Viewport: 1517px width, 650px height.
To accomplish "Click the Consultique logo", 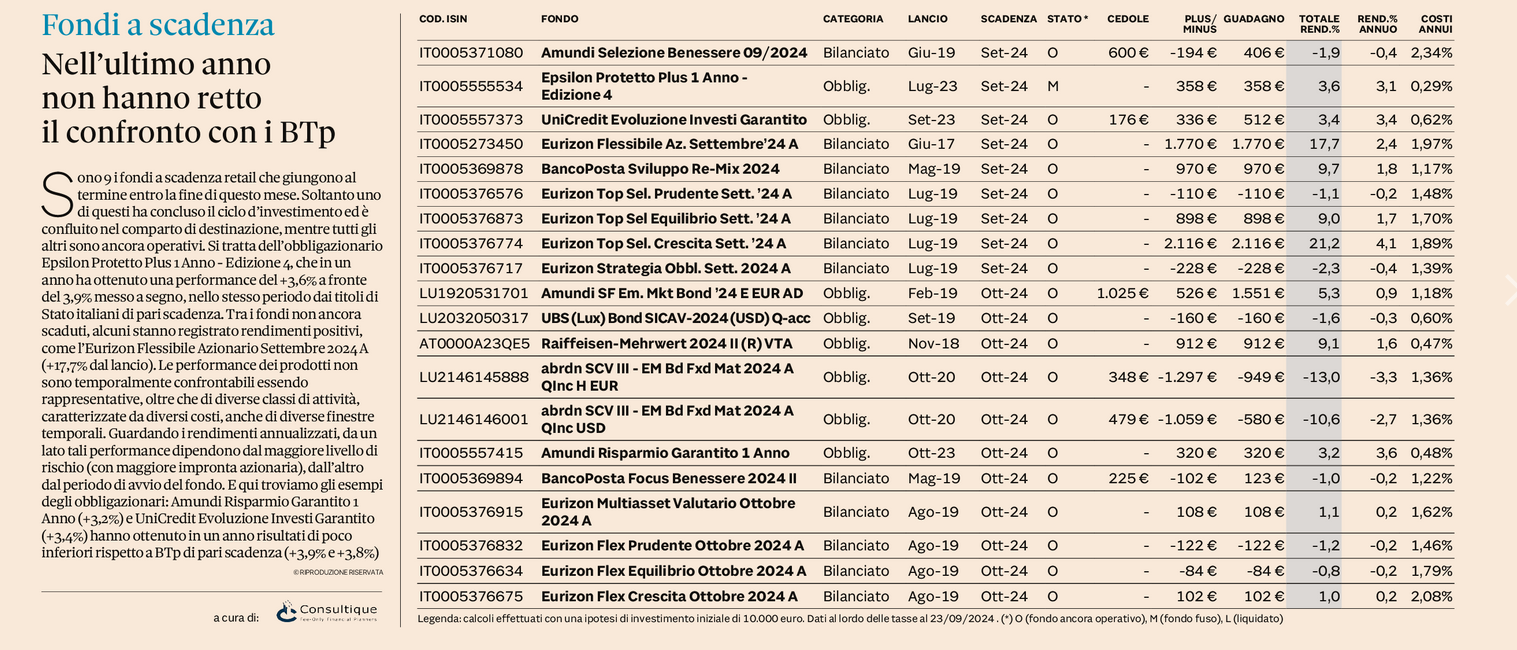I will [x=326, y=612].
